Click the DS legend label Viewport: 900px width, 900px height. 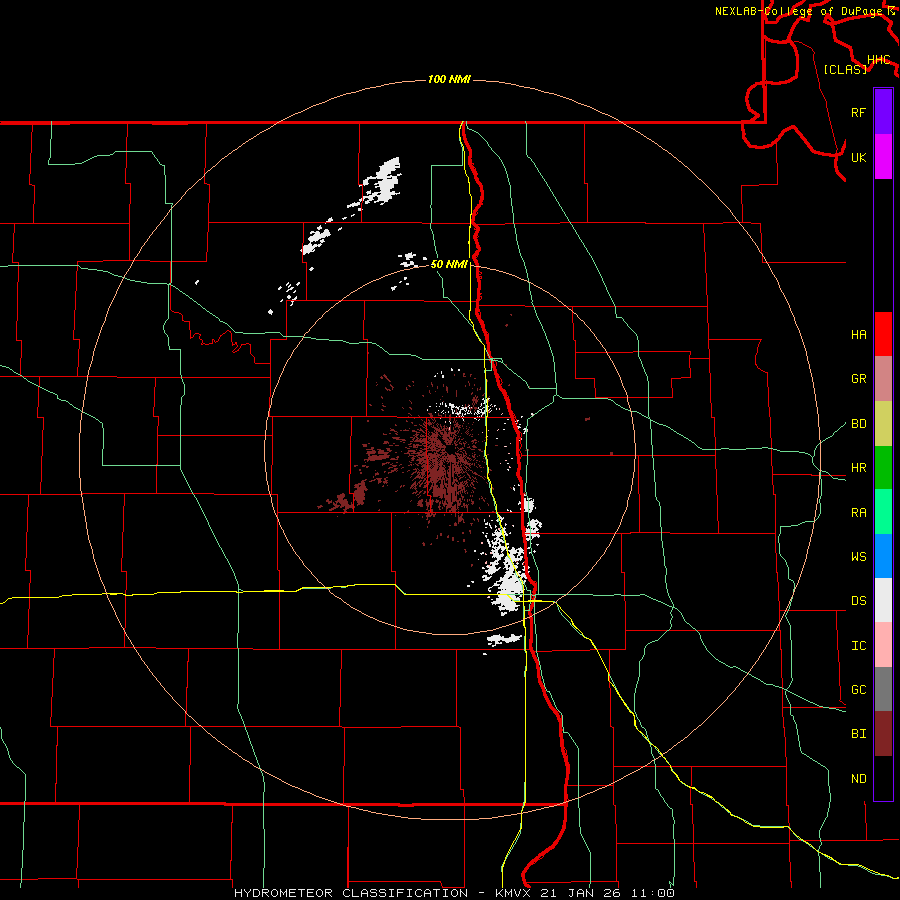(x=858, y=601)
